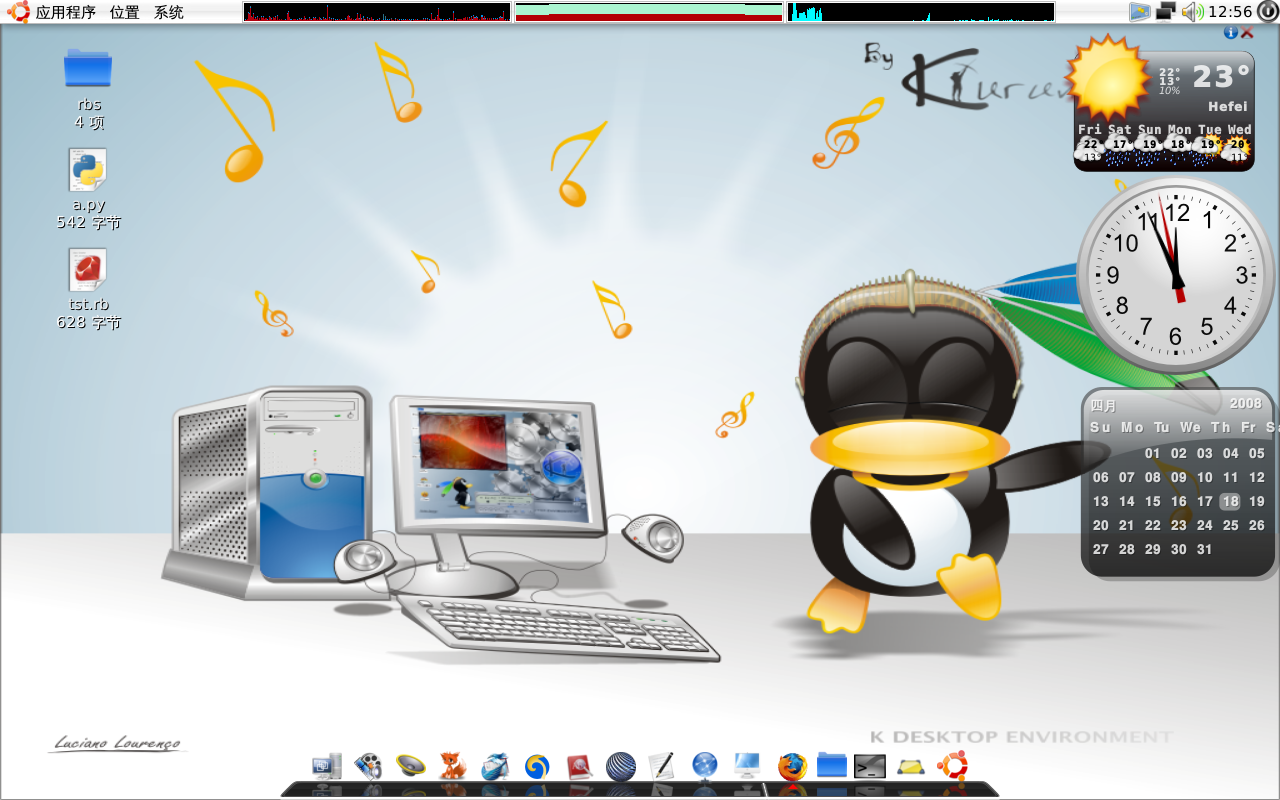Launch the orange fox dock icon

(453, 767)
